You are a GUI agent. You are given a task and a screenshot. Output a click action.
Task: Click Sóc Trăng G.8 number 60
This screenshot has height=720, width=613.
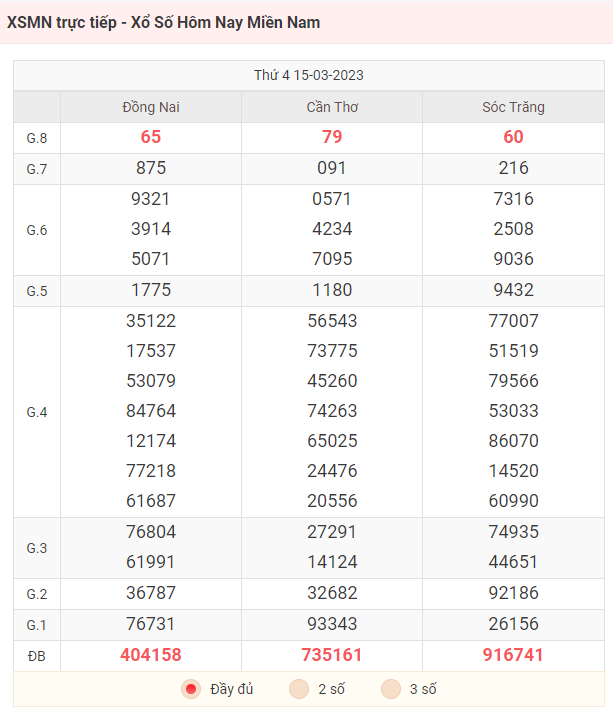513,137
